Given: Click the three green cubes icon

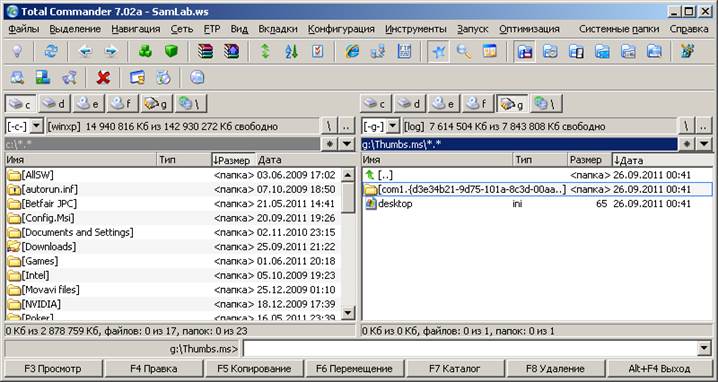Looking at the screenshot, I should 145,51.
